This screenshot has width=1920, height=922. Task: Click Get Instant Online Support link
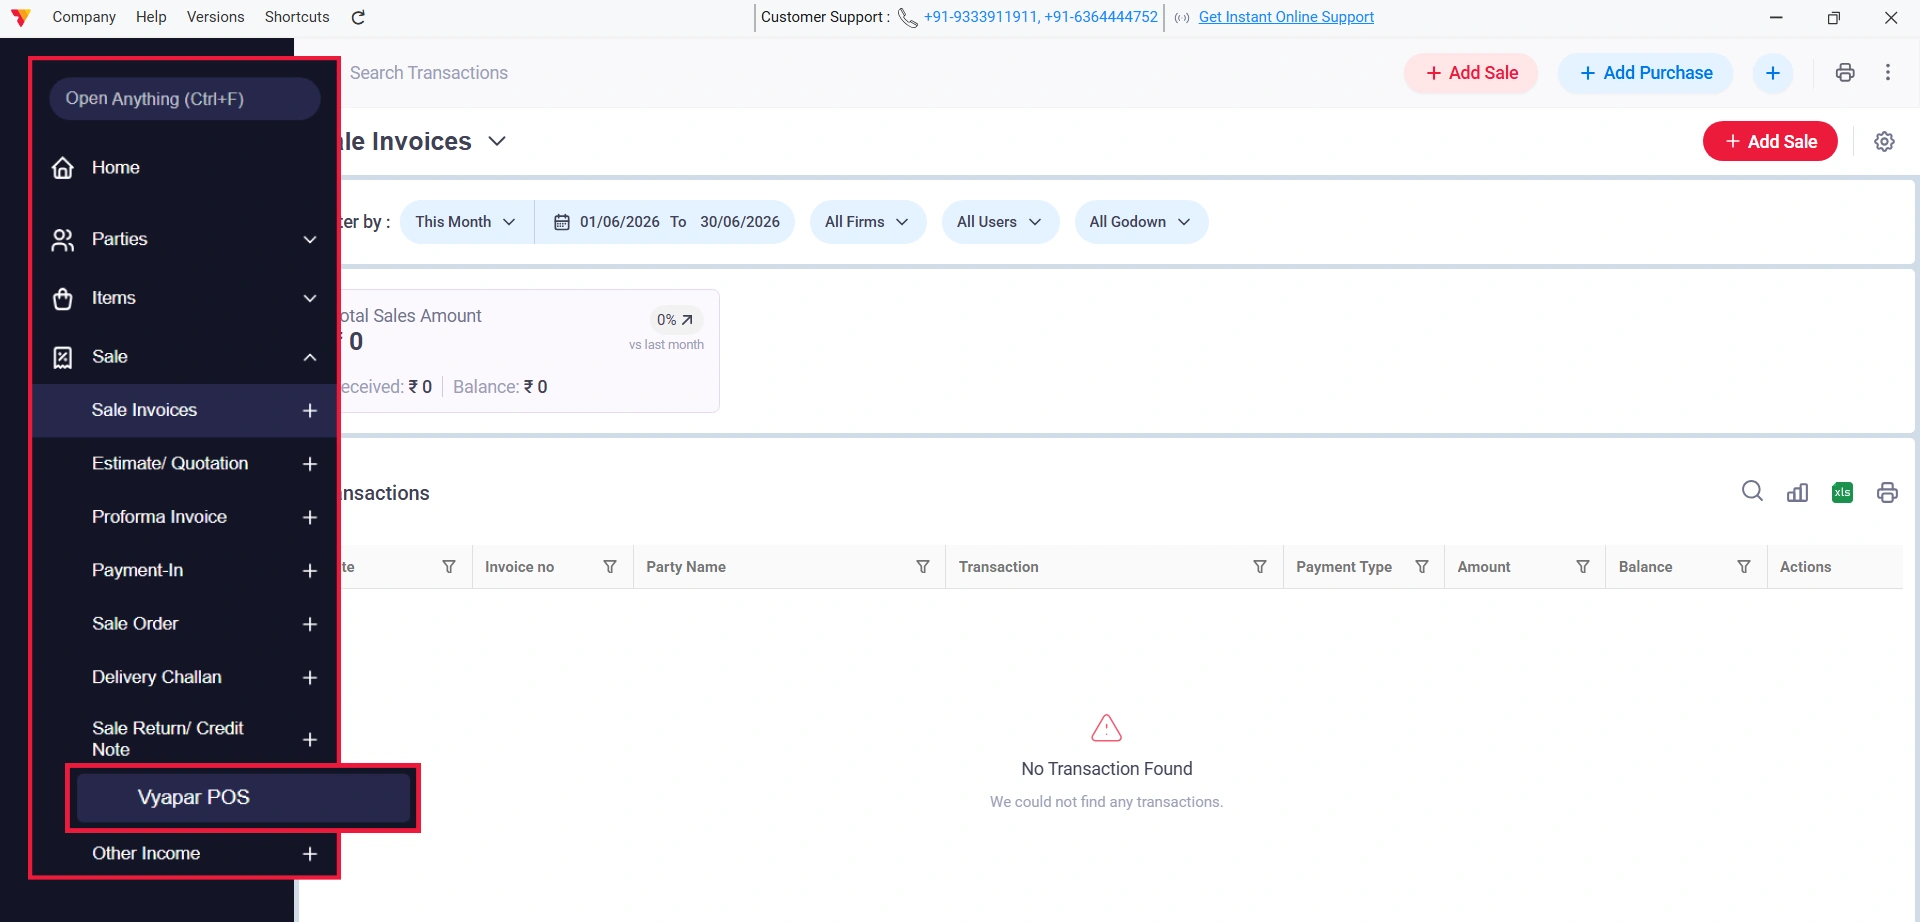(x=1286, y=17)
